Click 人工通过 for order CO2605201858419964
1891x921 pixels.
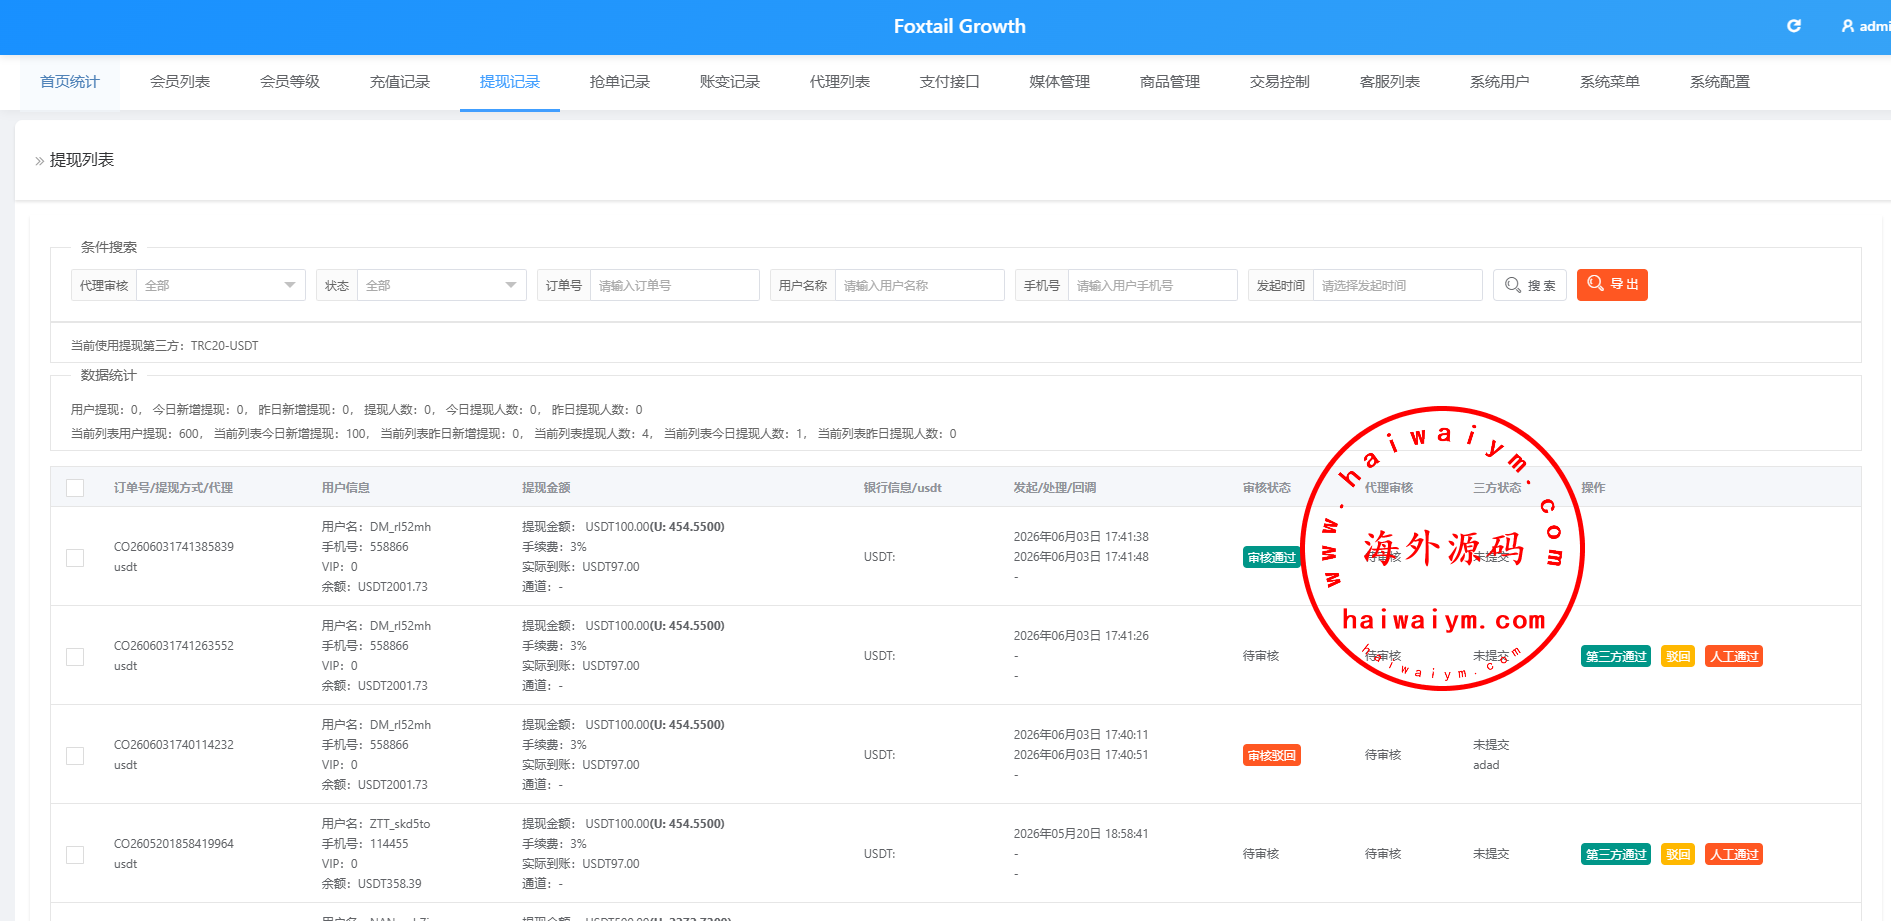click(1734, 855)
